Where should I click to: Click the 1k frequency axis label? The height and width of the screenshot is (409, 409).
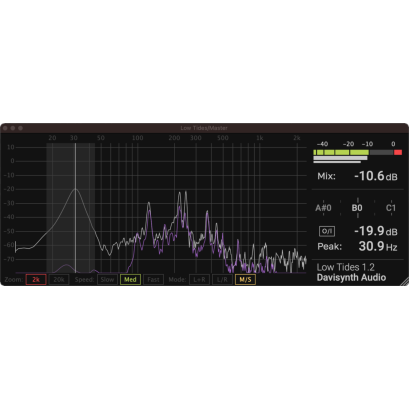click(x=260, y=138)
